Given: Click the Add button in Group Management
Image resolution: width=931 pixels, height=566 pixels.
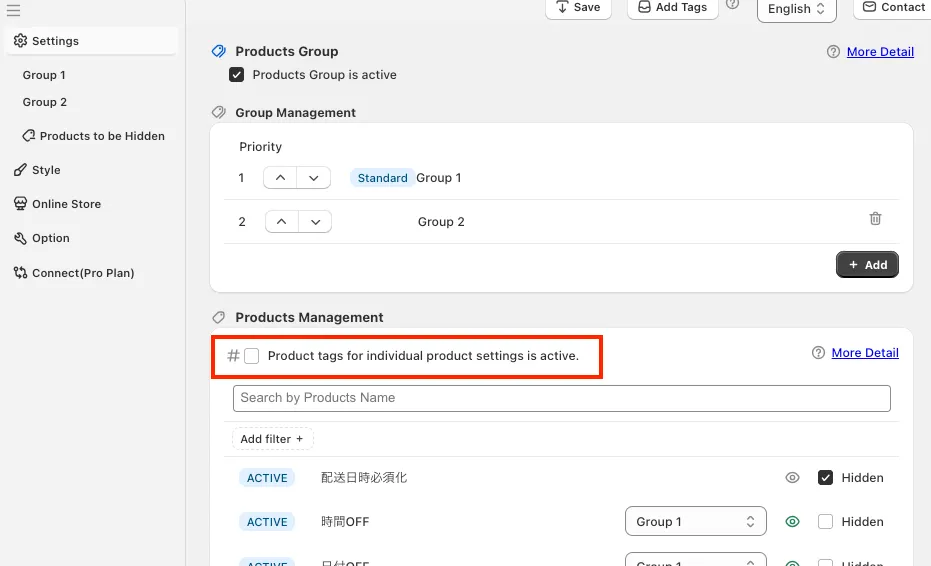Looking at the screenshot, I should [x=867, y=265].
